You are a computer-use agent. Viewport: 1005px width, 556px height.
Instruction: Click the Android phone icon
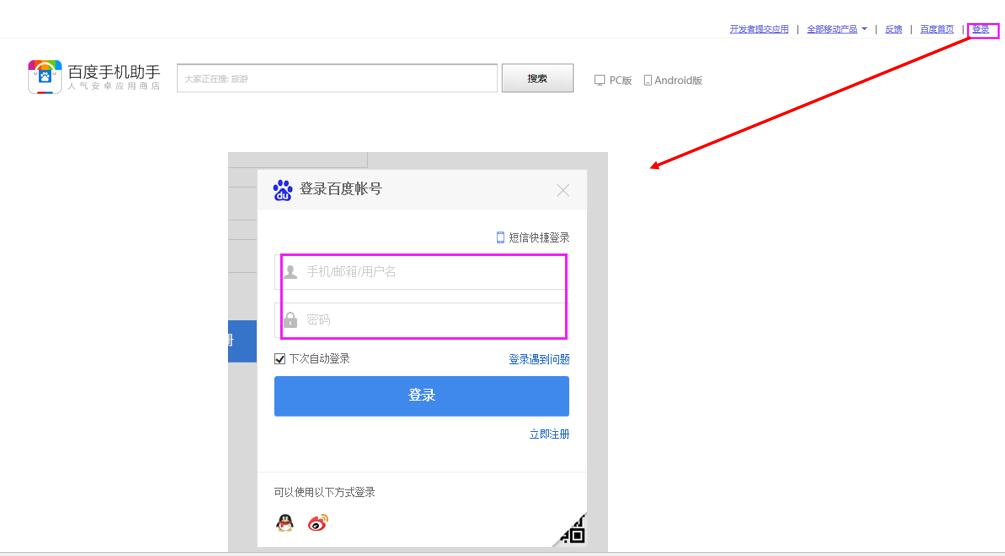point(647,80)
